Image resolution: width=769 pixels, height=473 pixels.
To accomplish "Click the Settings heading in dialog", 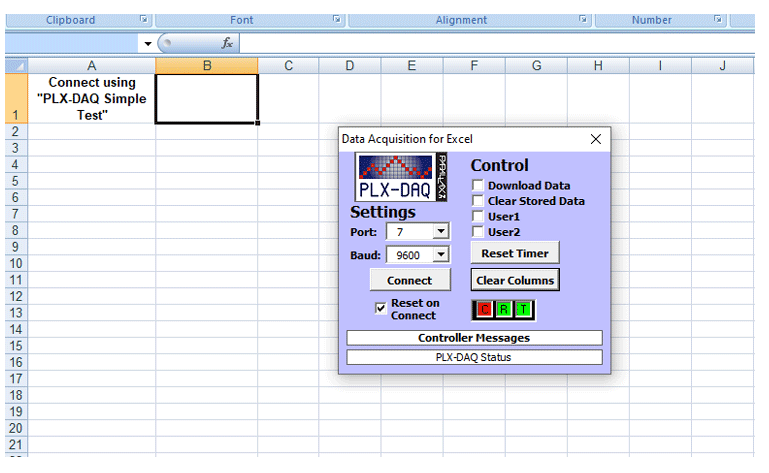I will click(383, 212).
